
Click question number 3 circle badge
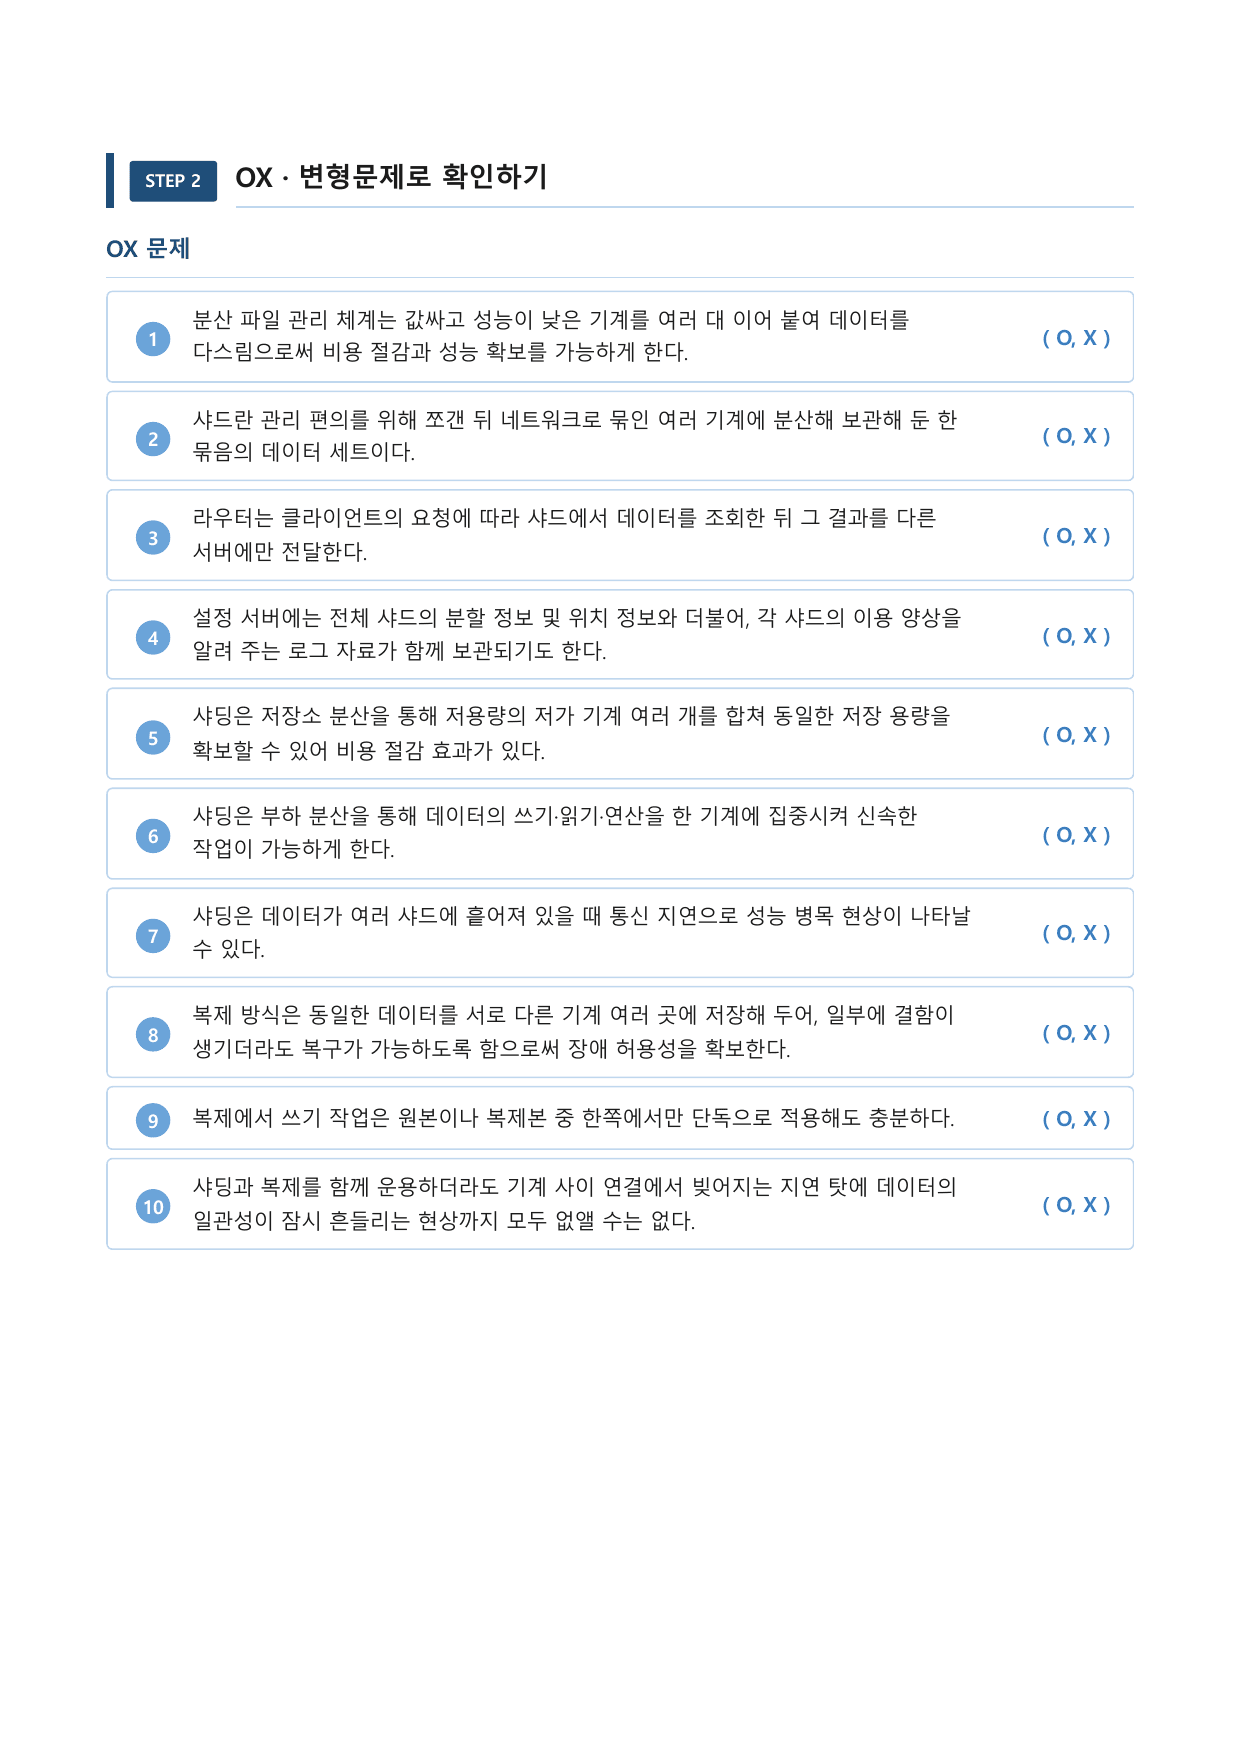[x=153, y=537]
